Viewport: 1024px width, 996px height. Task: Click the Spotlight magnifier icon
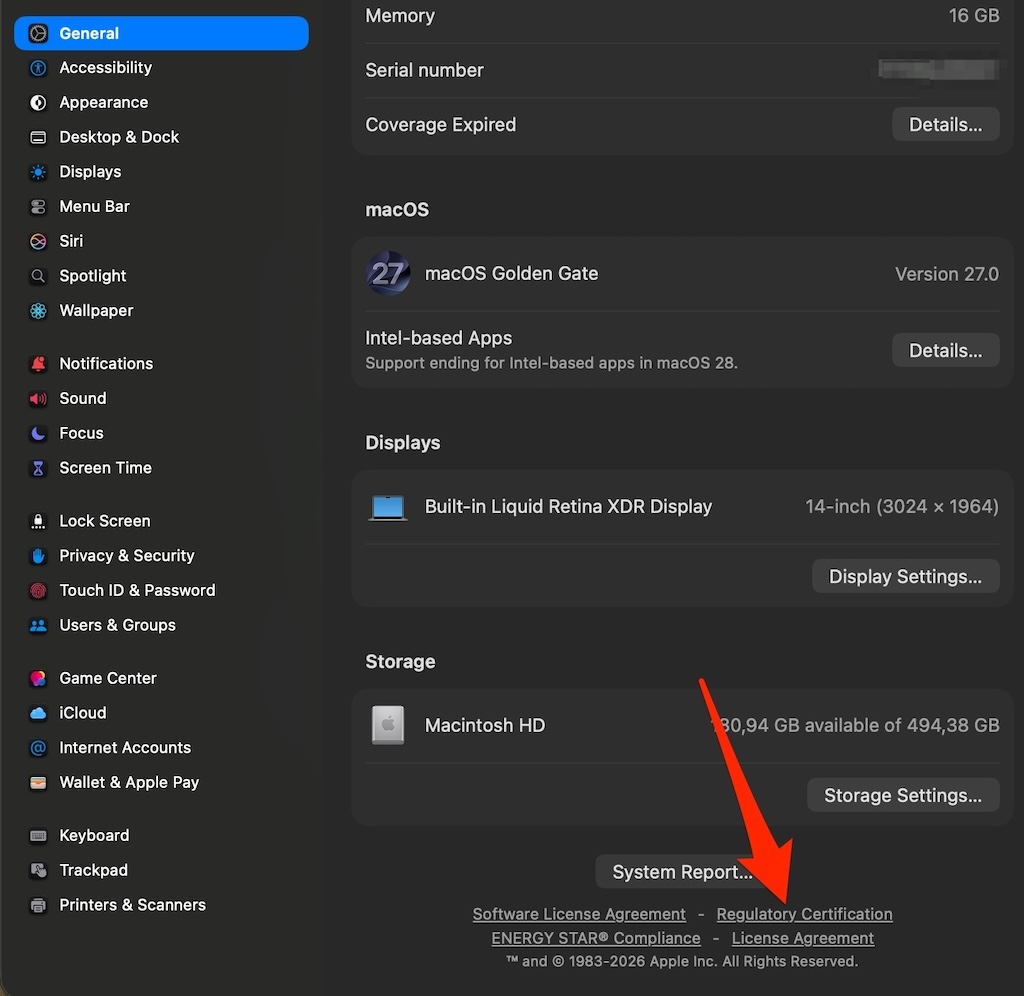coord(39,276)
